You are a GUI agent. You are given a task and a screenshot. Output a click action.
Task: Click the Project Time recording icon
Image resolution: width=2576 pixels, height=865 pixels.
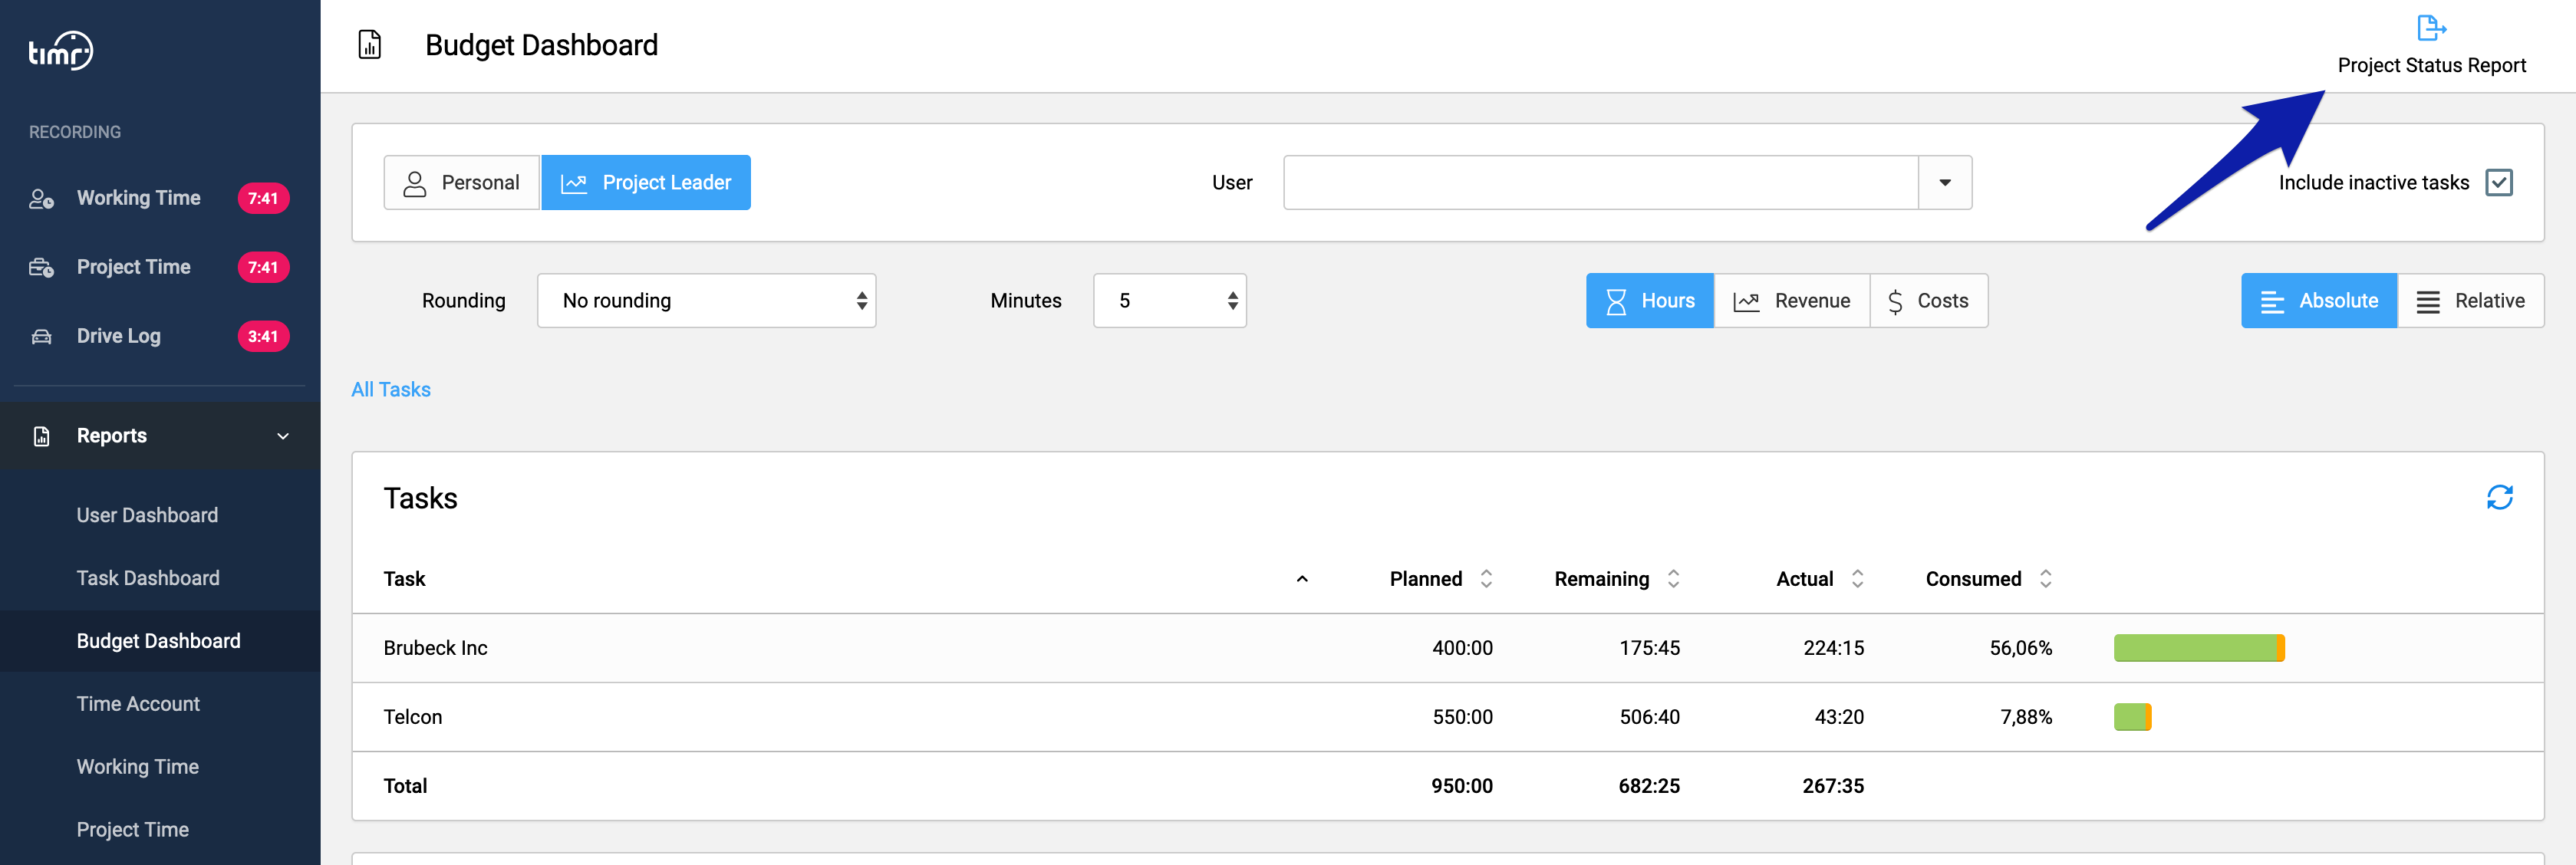41,267
